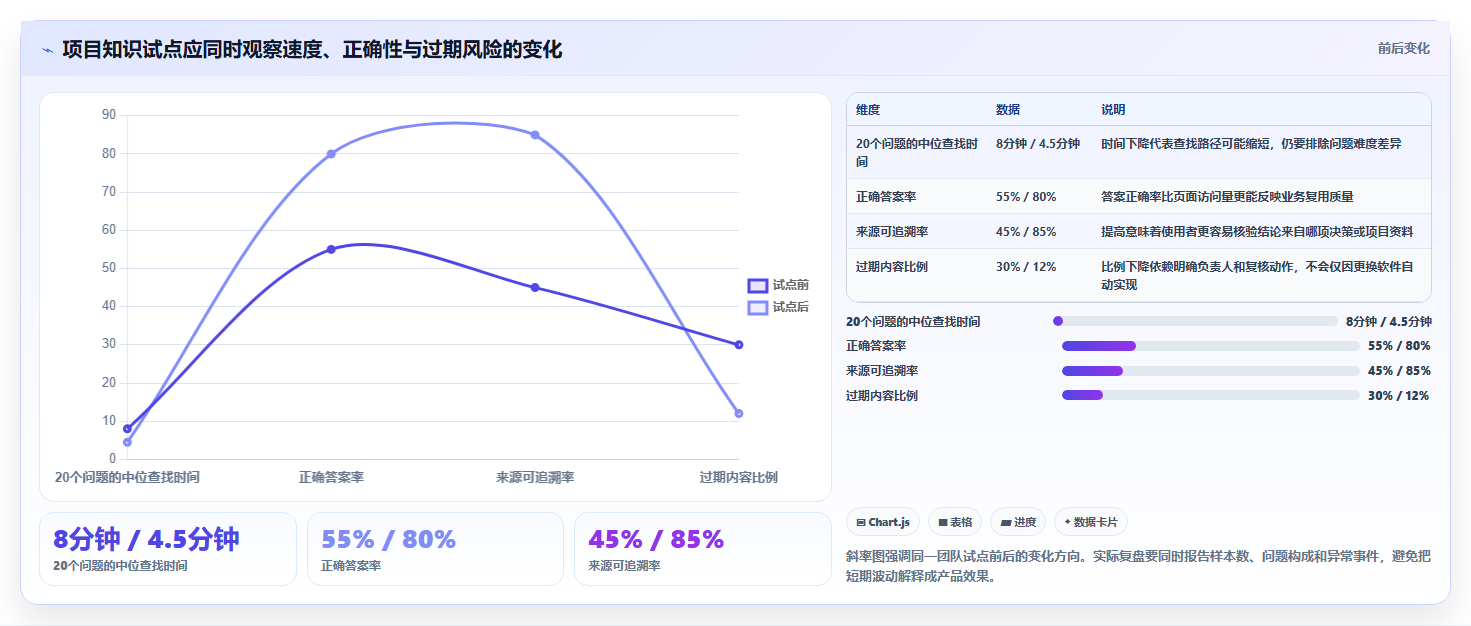Image resolution: width=1471 pixels, height=626 pixels.
Task: Click the 试点后 data point at 来源可追溯率
Action: [535, 135]
